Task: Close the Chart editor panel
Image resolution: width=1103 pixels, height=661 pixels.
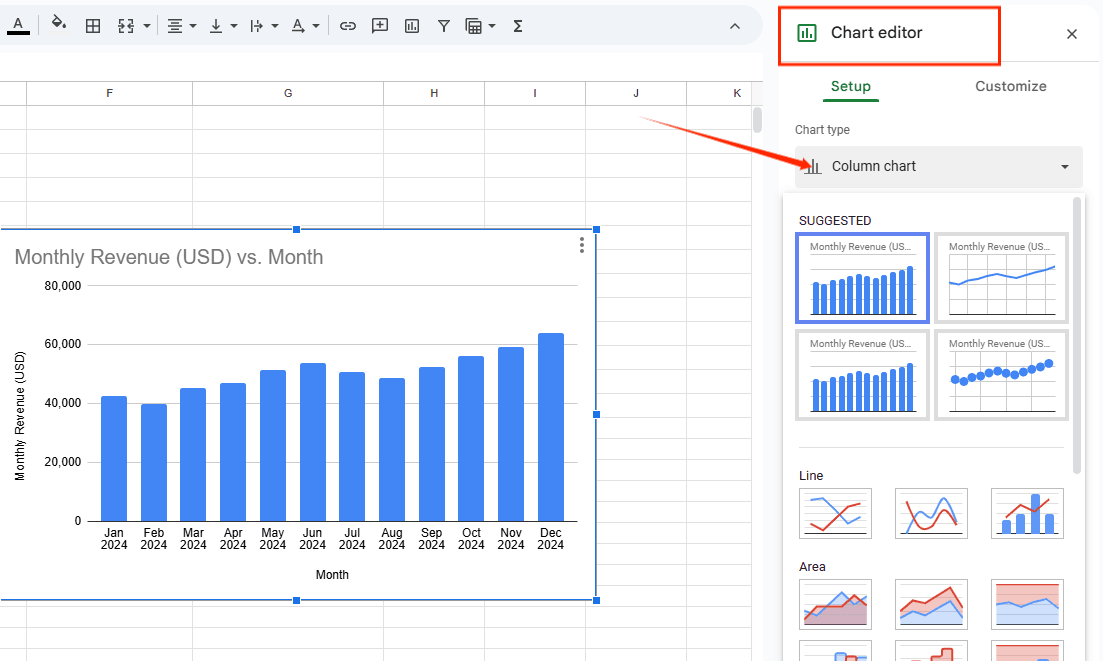Action: pyautogui.click(x=1072, y=34)
